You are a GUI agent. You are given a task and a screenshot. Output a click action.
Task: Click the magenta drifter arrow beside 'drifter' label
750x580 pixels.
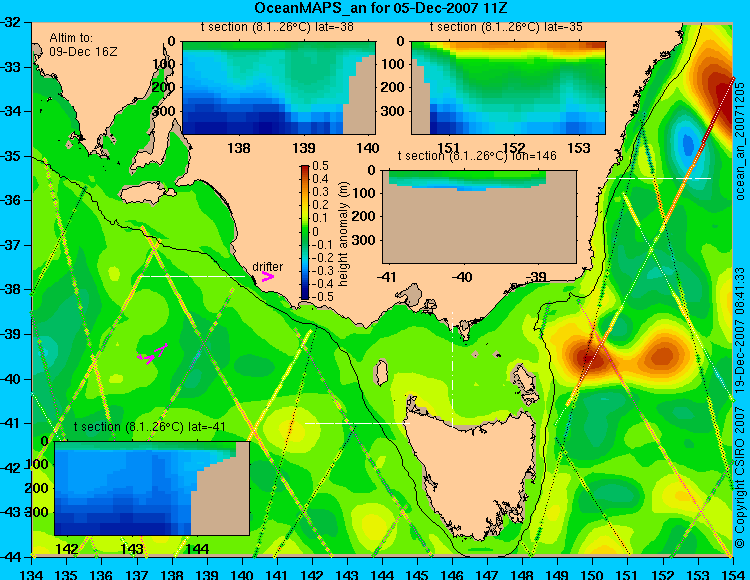(267, 276)
